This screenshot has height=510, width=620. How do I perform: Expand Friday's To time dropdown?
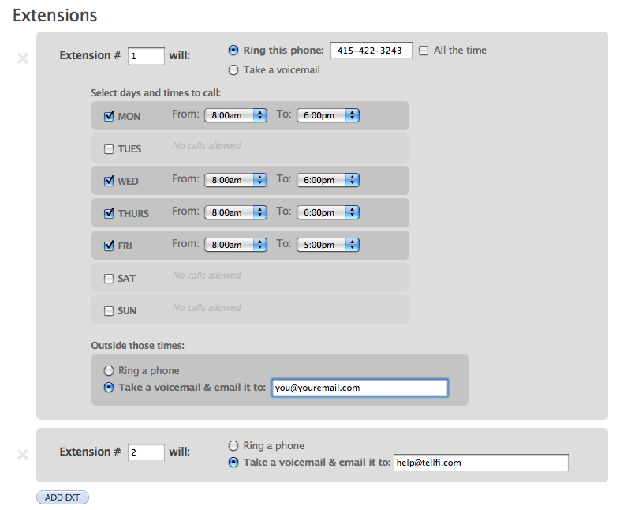click(x=327, y=244)
